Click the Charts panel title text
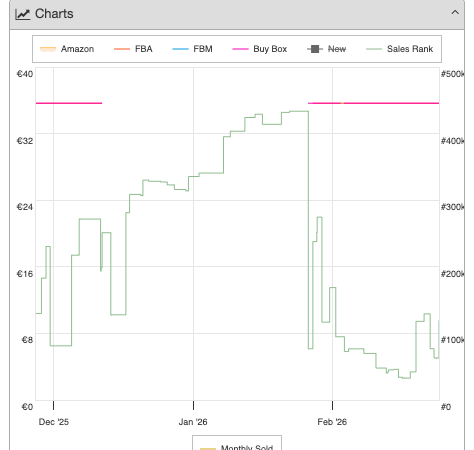 click(x=54, y=14)
